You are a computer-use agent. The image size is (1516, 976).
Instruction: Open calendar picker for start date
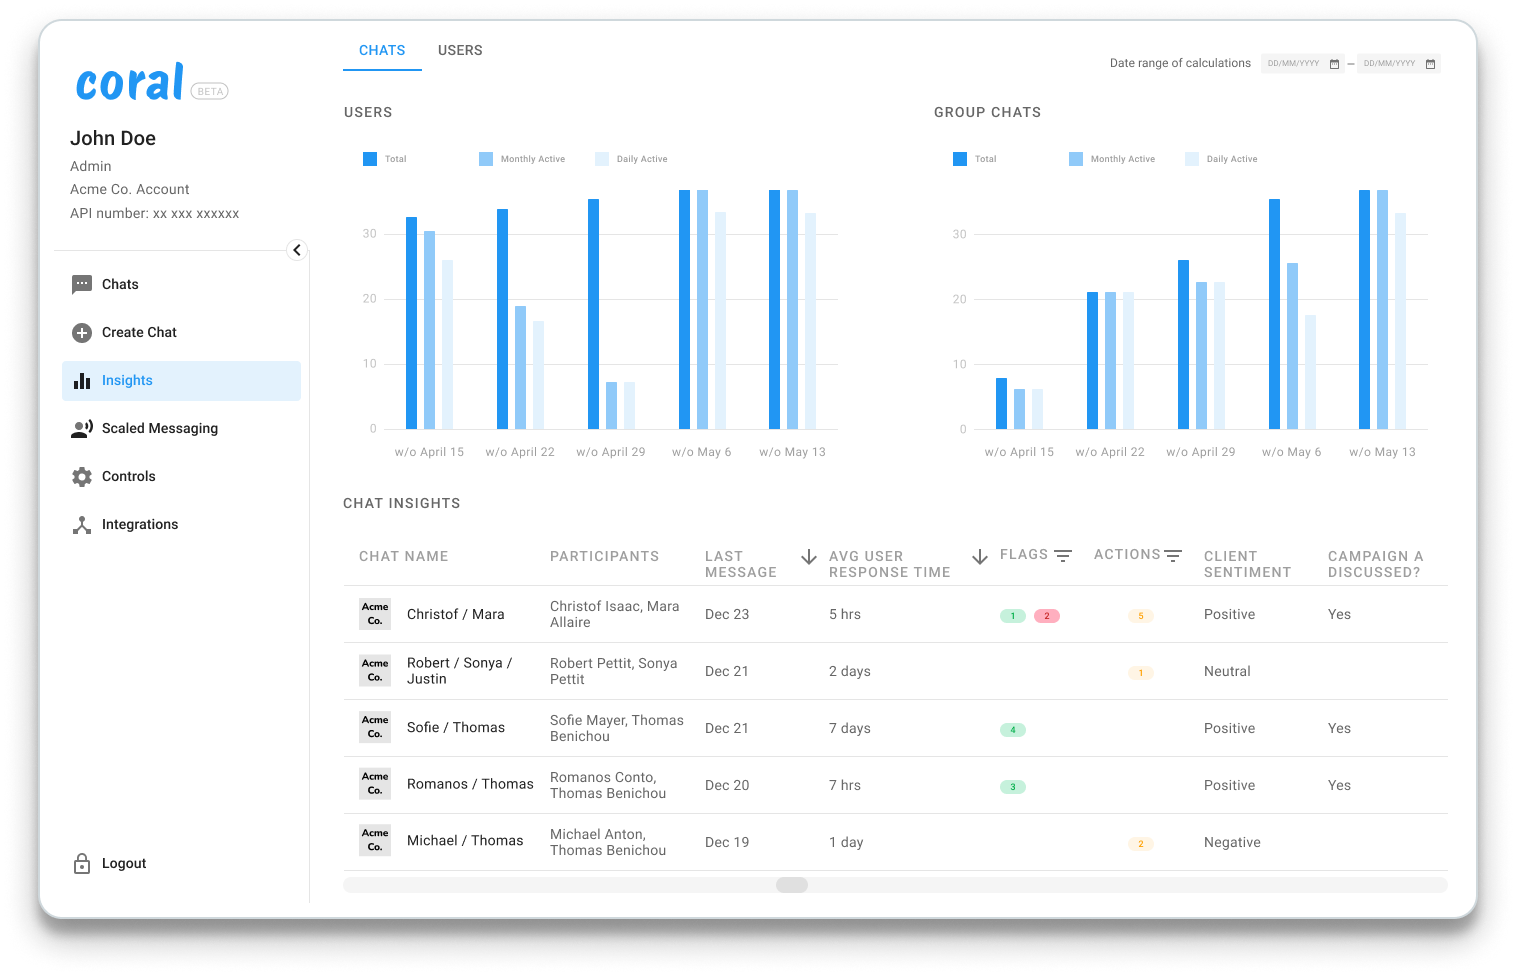pyautogui.click(x=1334, y=64)
